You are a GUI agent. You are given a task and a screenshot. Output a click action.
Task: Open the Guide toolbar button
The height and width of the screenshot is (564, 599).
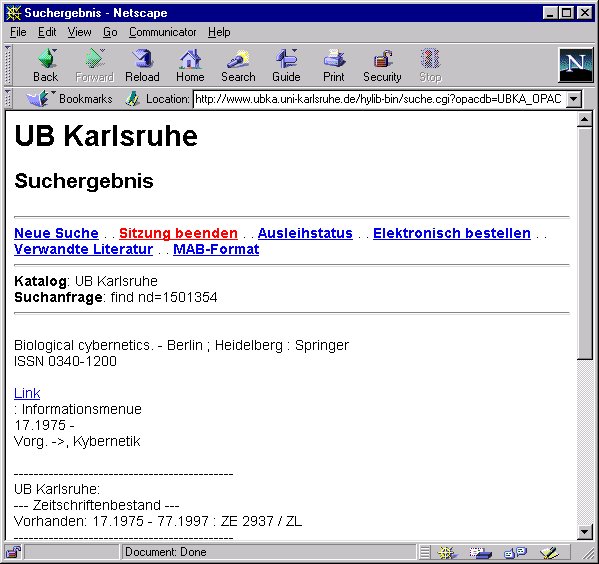(286, 65)
